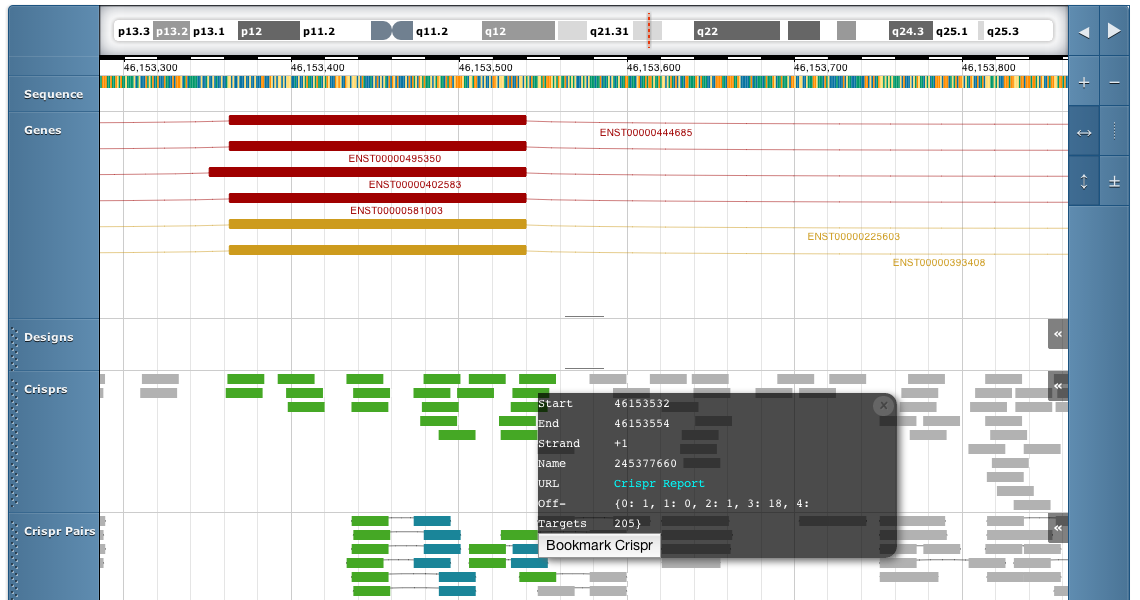This screenshot has height=600, width=1140.
Task: Click the Crisprs track drag handle
Action: click(x=14, y=440)
